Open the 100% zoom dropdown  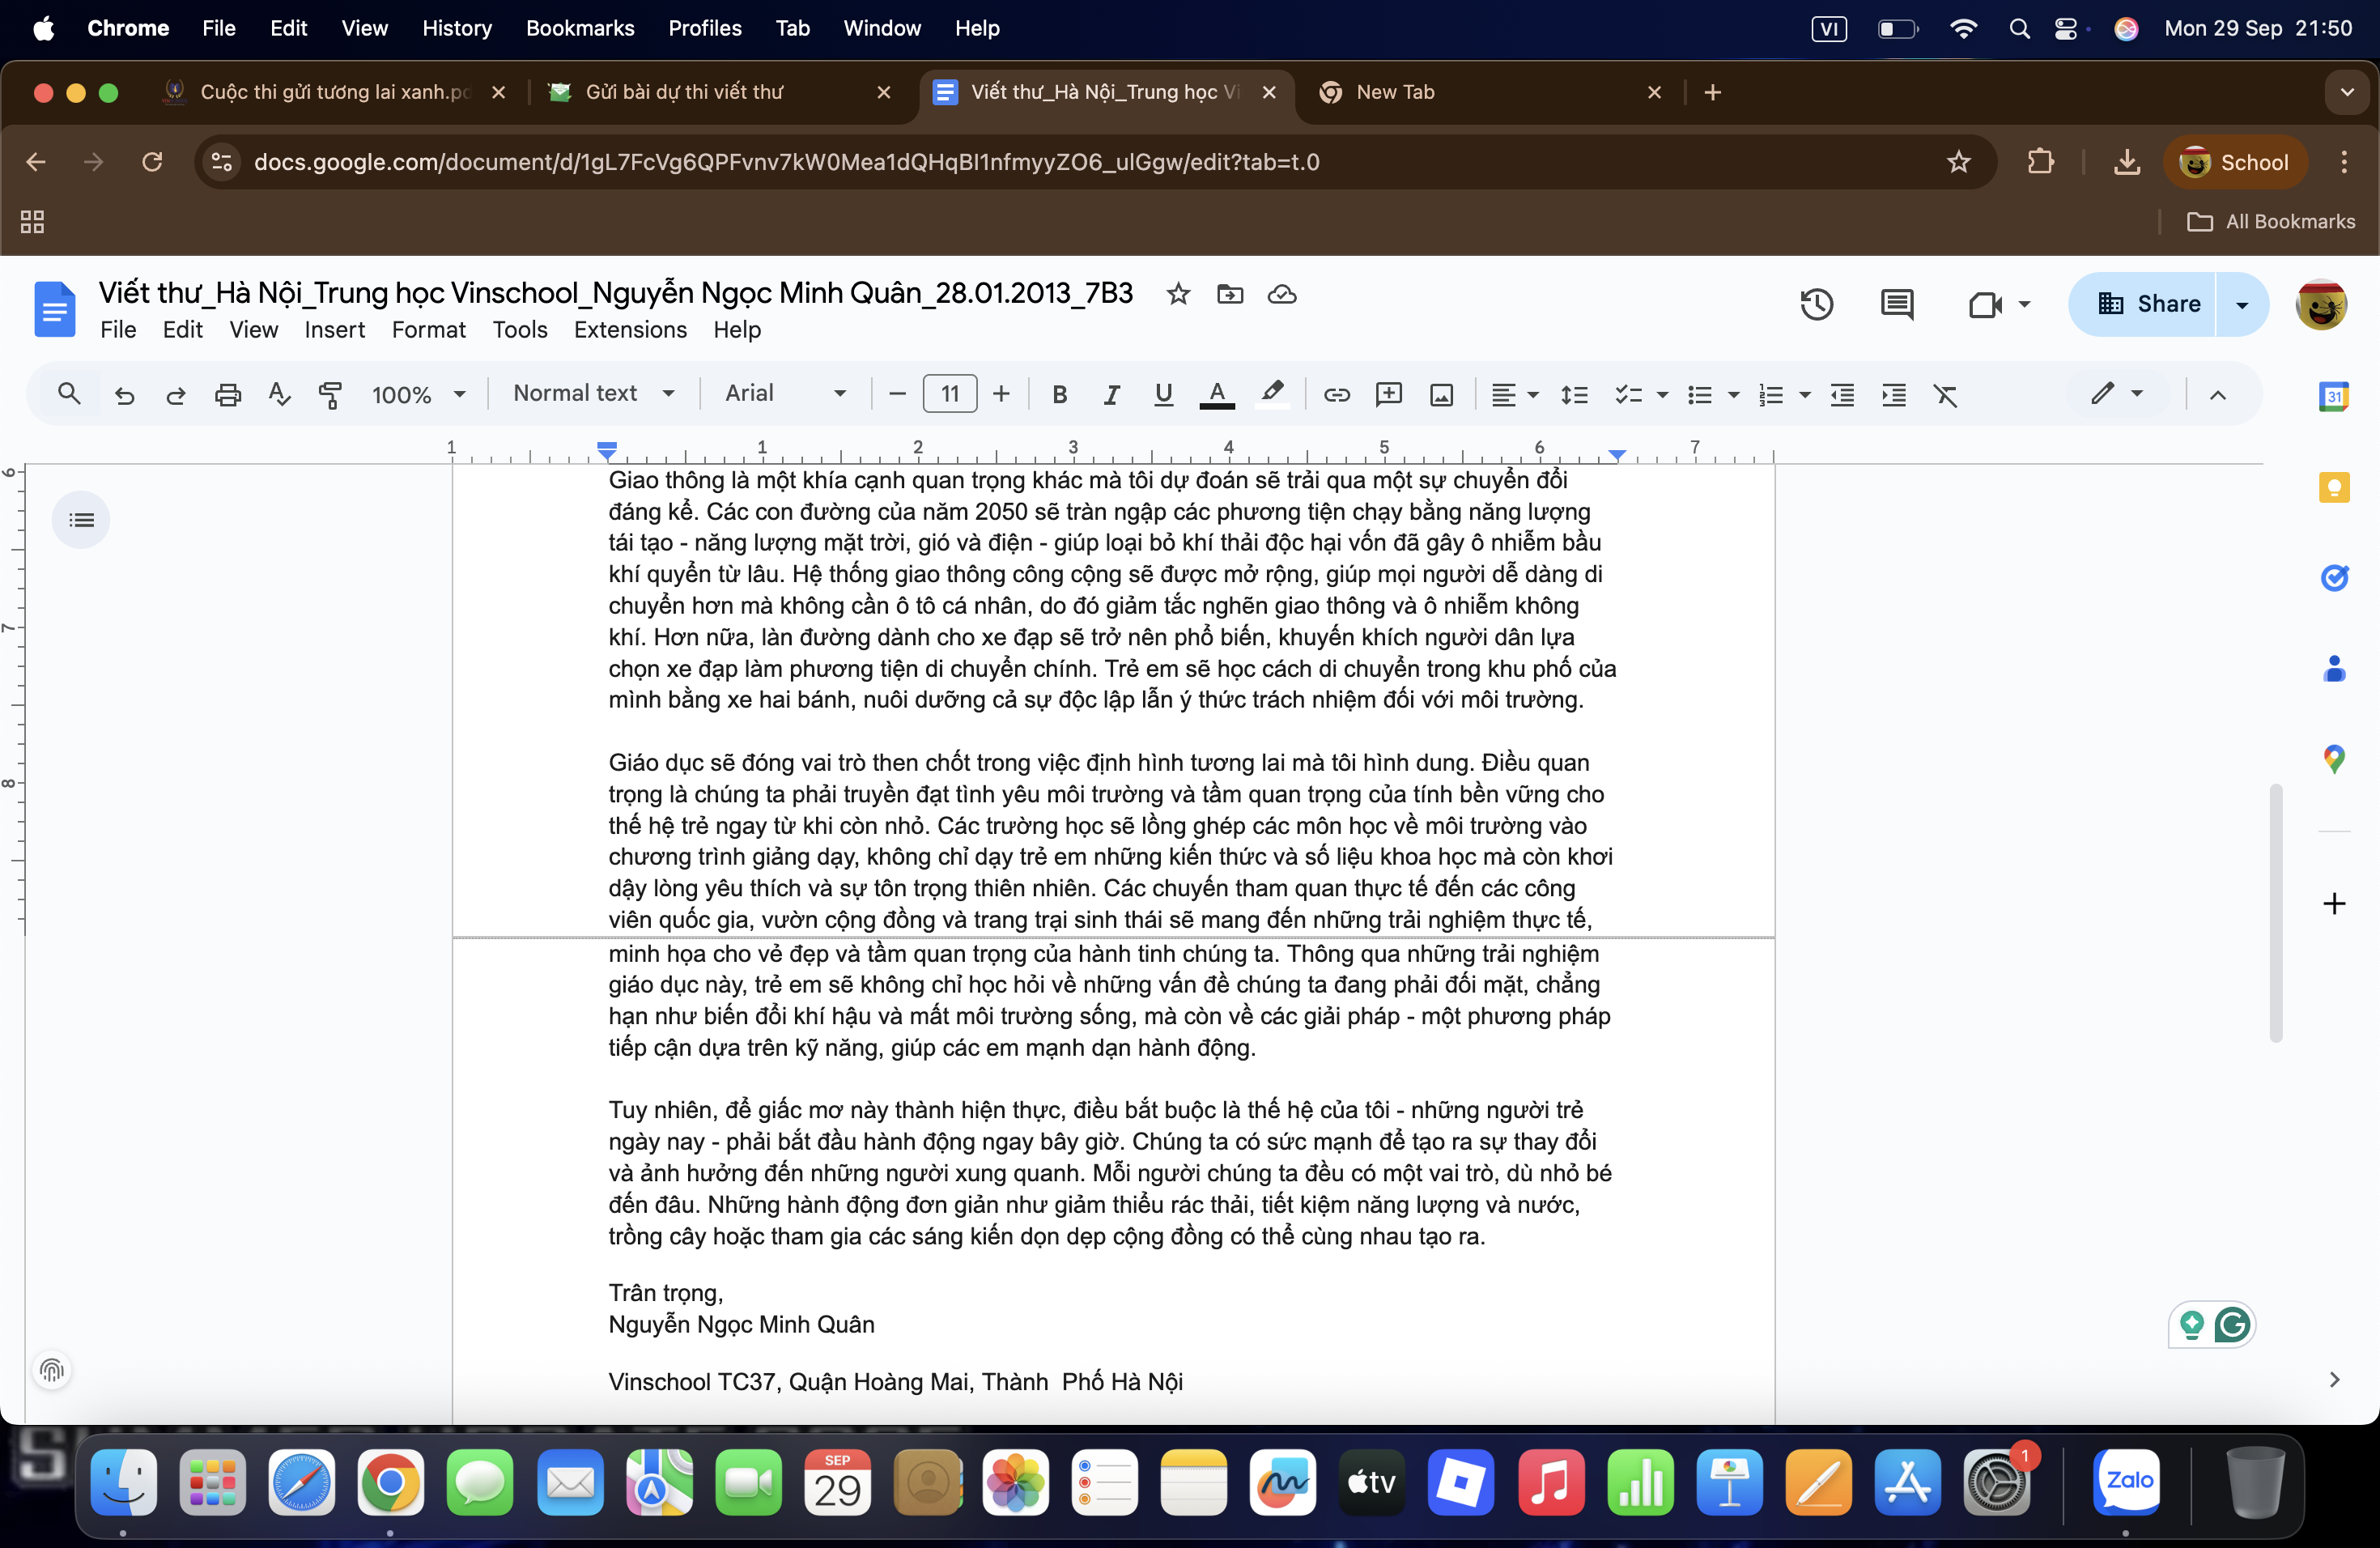418,394
